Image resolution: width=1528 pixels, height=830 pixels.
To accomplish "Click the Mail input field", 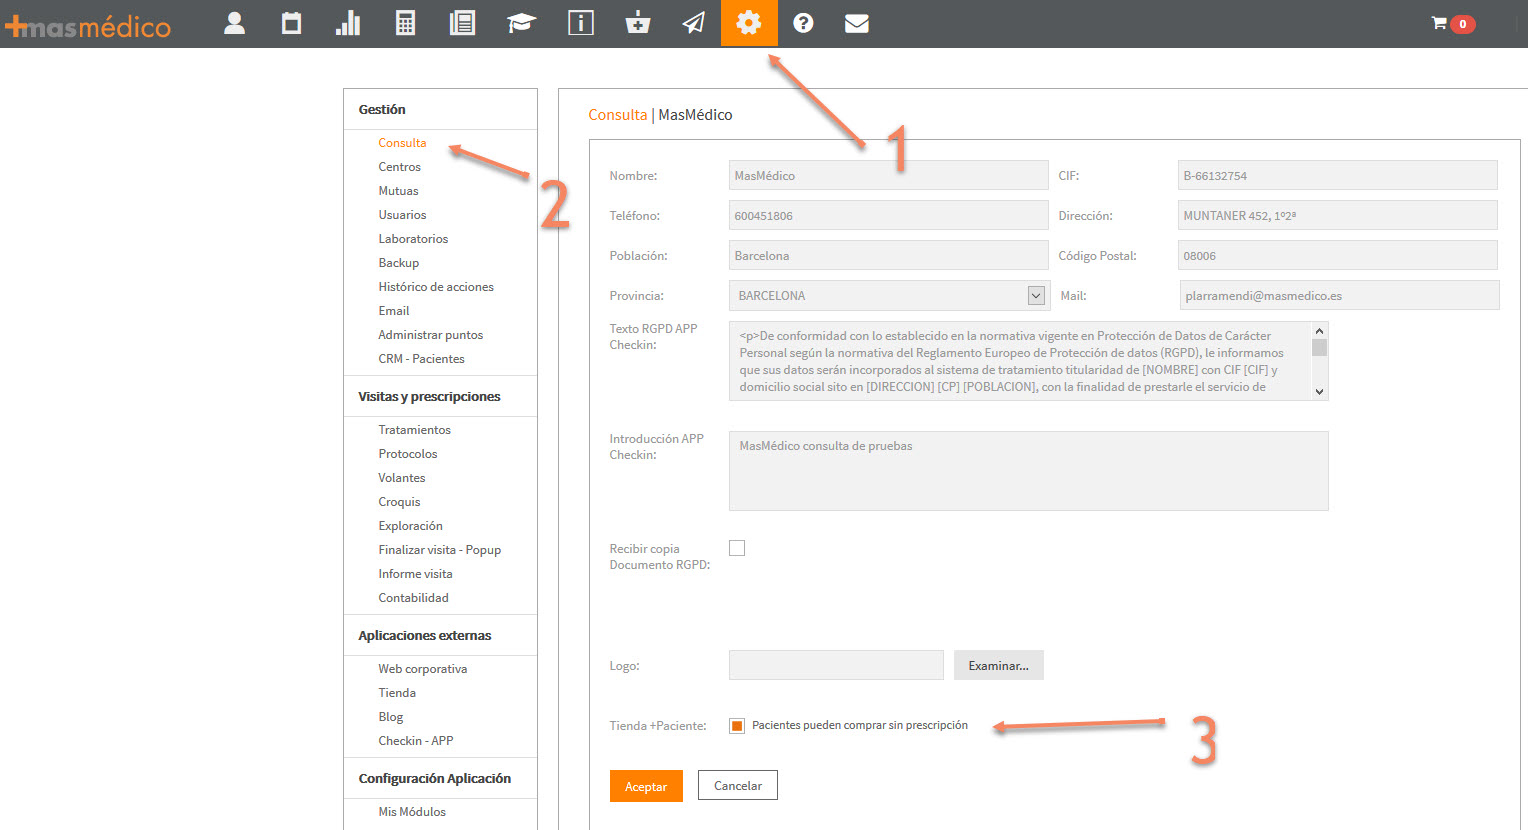I will point(1340,295).
